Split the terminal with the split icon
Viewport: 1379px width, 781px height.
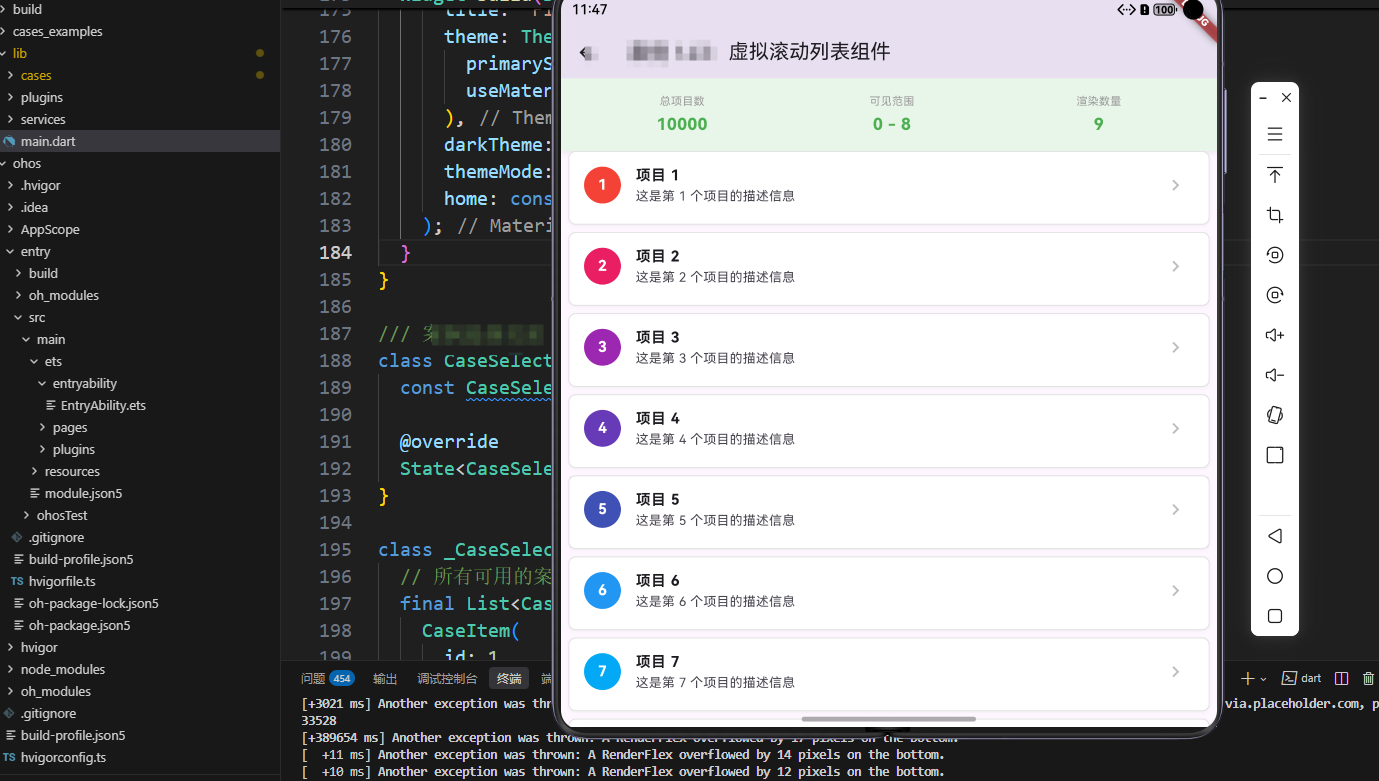coord(1340,678)
